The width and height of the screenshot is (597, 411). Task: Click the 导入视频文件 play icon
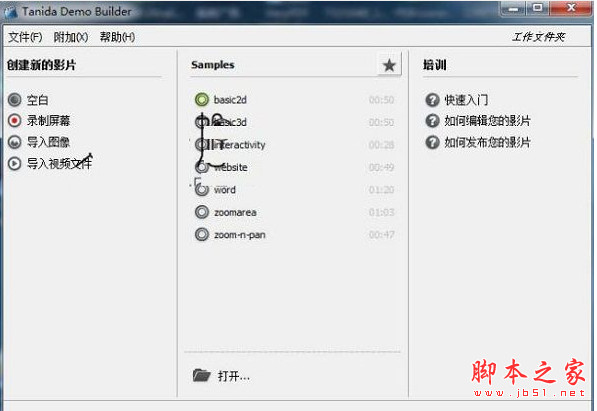click(x=15, y=164)
